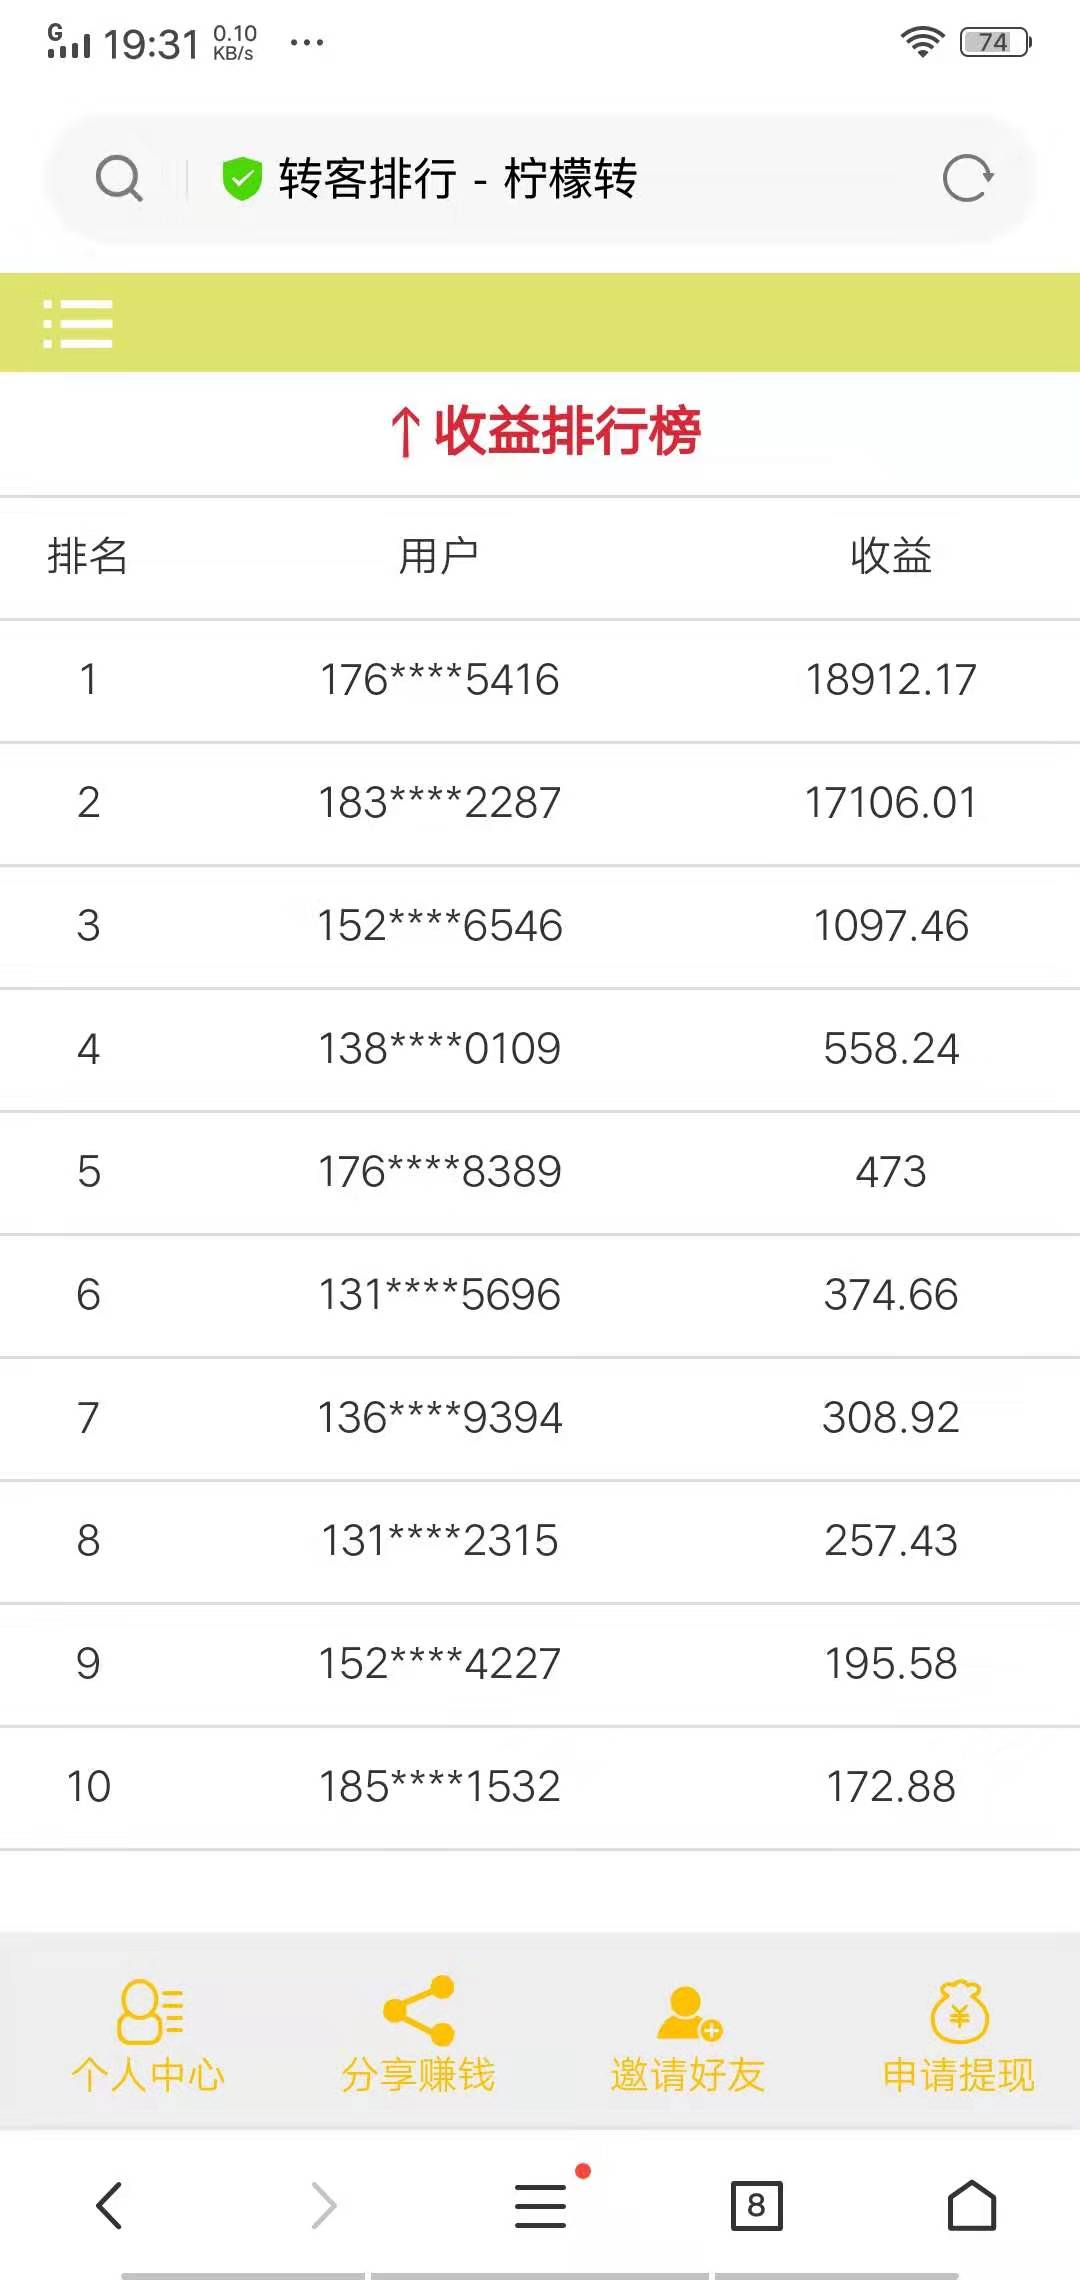
Task: Go to browser home page
Action: tap(971, 2205)
